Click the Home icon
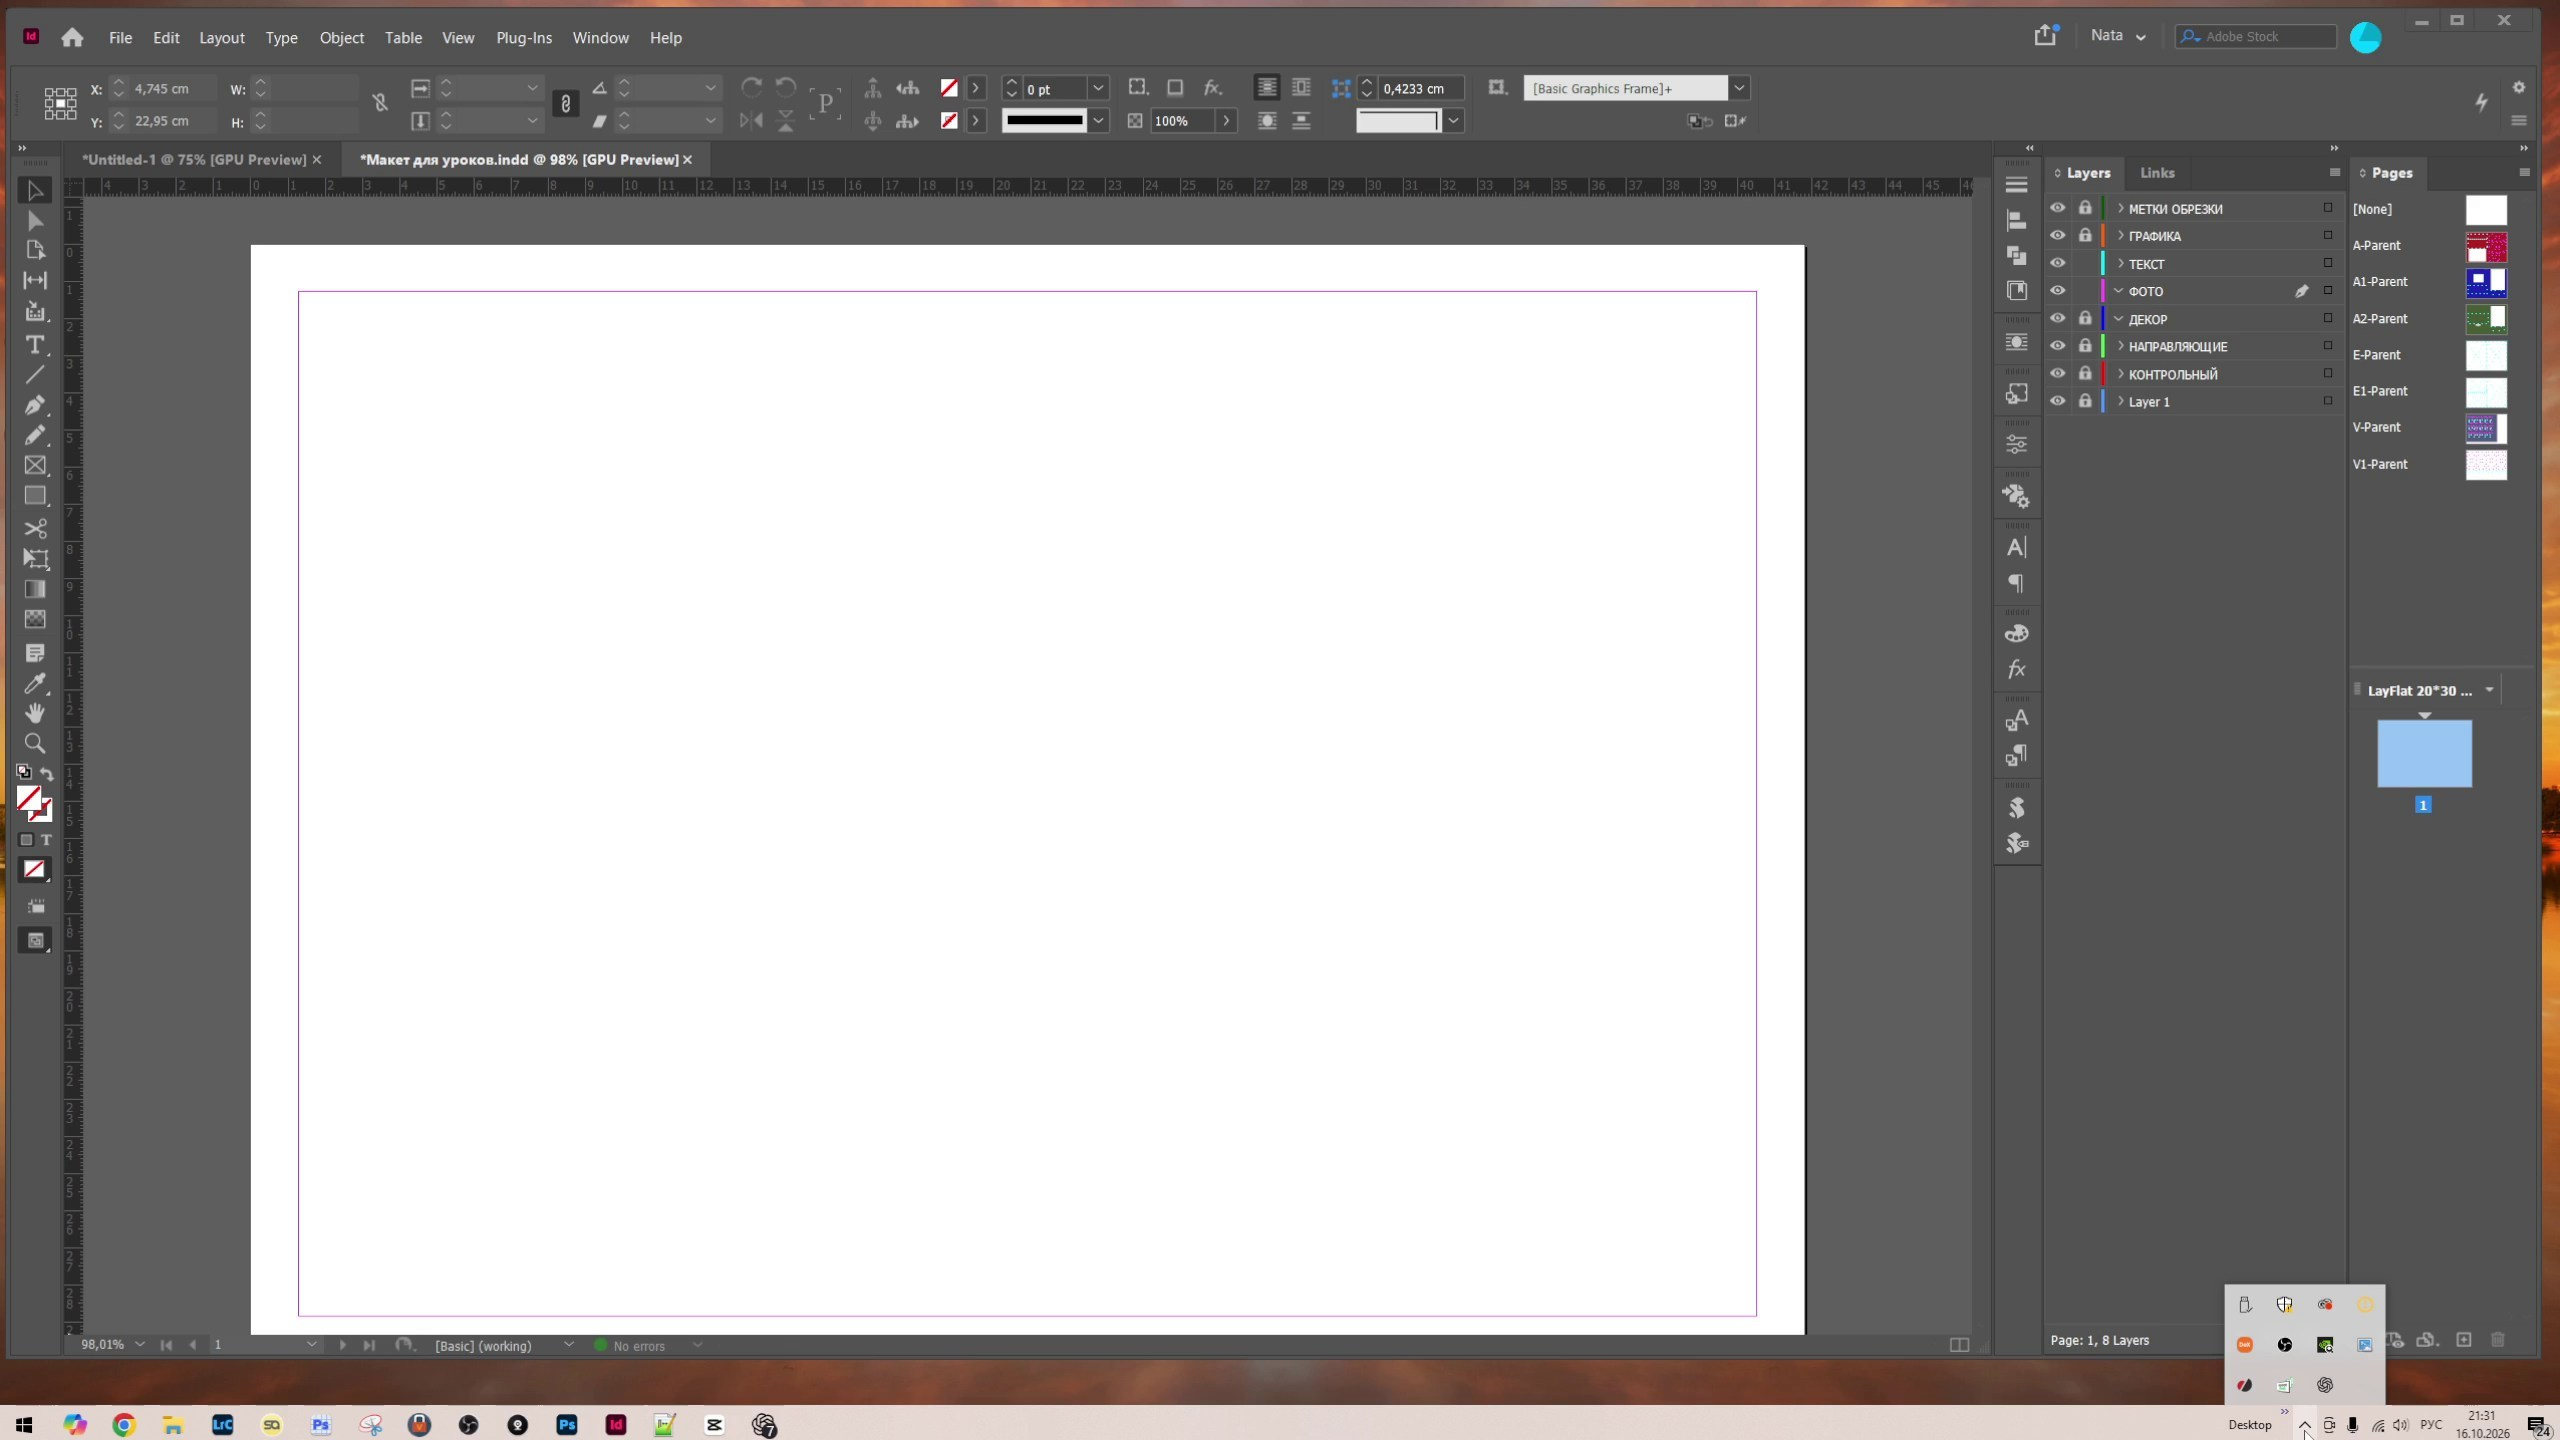2560x1440 pixels. 72,37
